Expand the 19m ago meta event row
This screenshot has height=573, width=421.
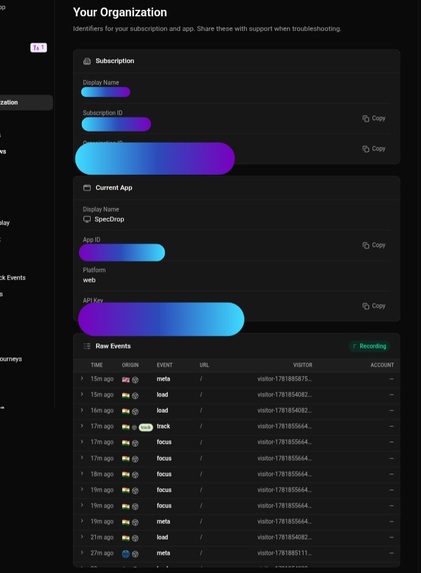[x=82, y=521]
